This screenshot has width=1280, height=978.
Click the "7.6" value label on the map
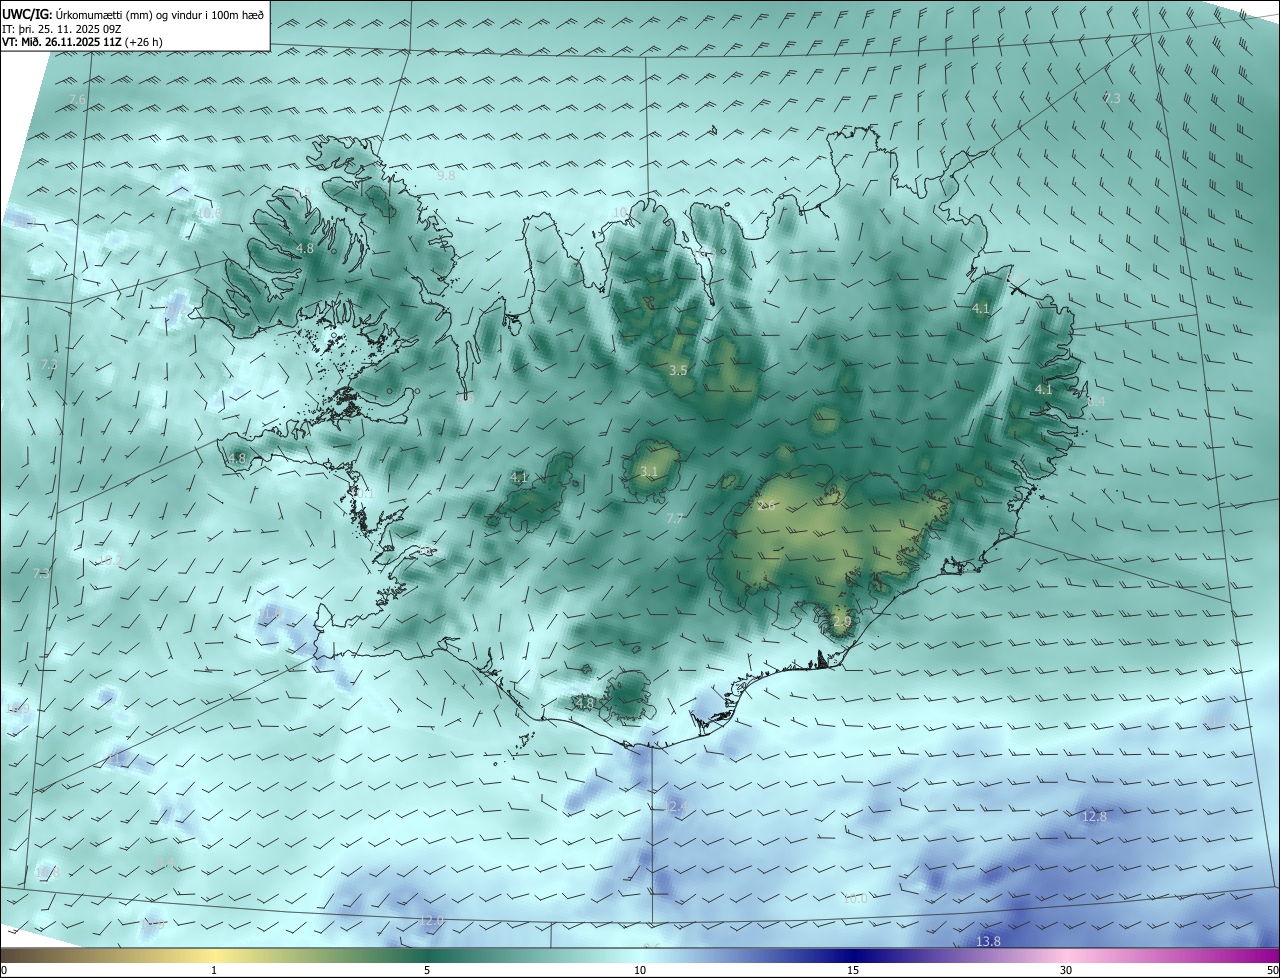click(77, 99)
